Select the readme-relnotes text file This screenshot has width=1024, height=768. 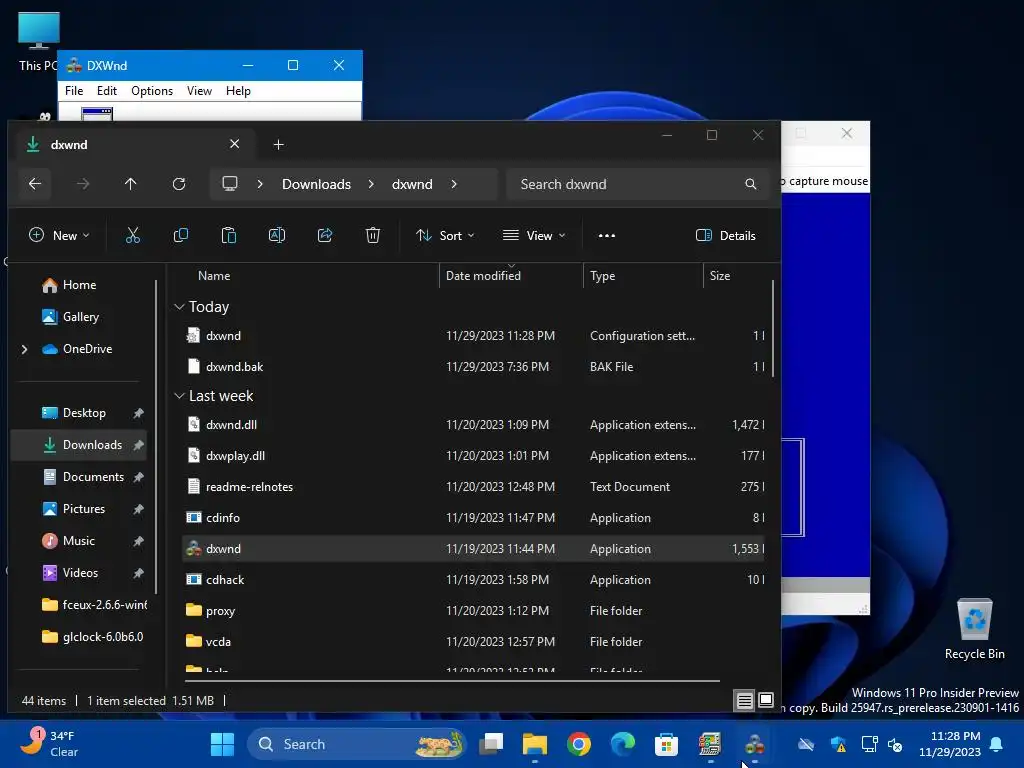pos(473,487)
